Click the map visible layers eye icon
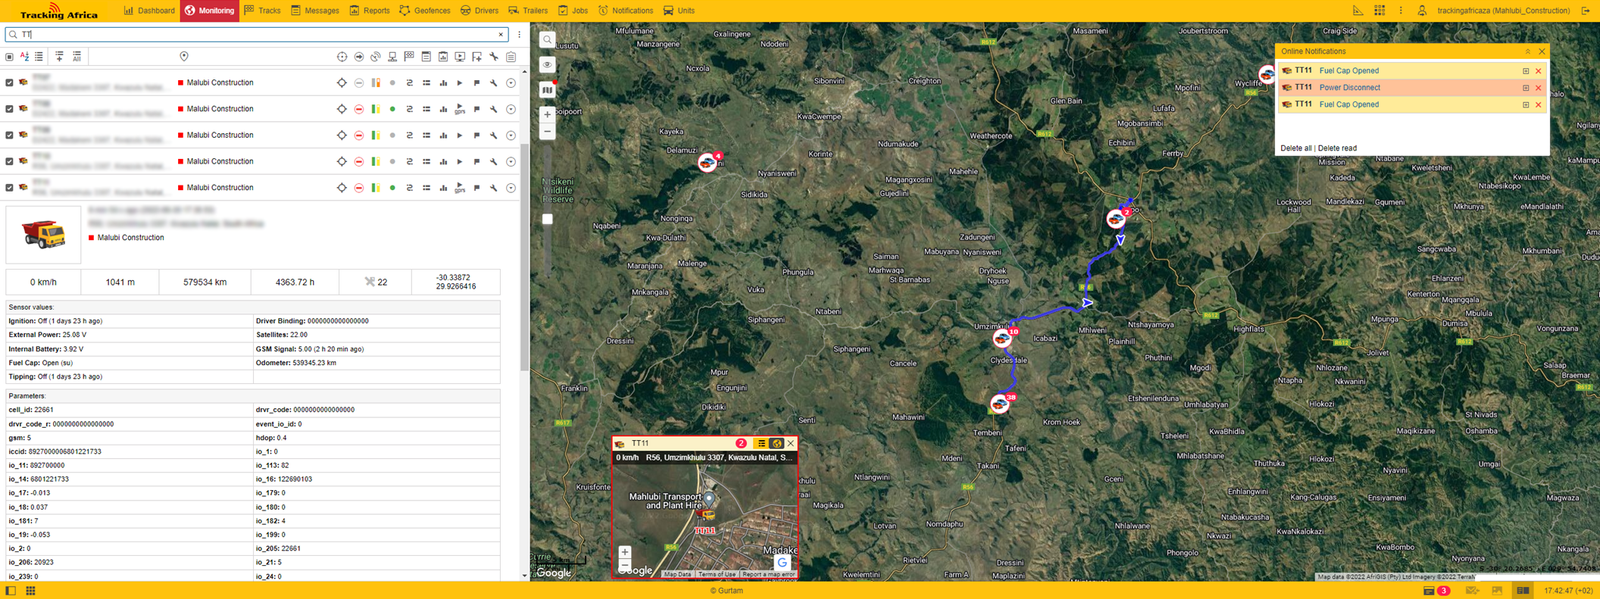This screenshot has height=599, width=1600. click(x=547, y=64)
